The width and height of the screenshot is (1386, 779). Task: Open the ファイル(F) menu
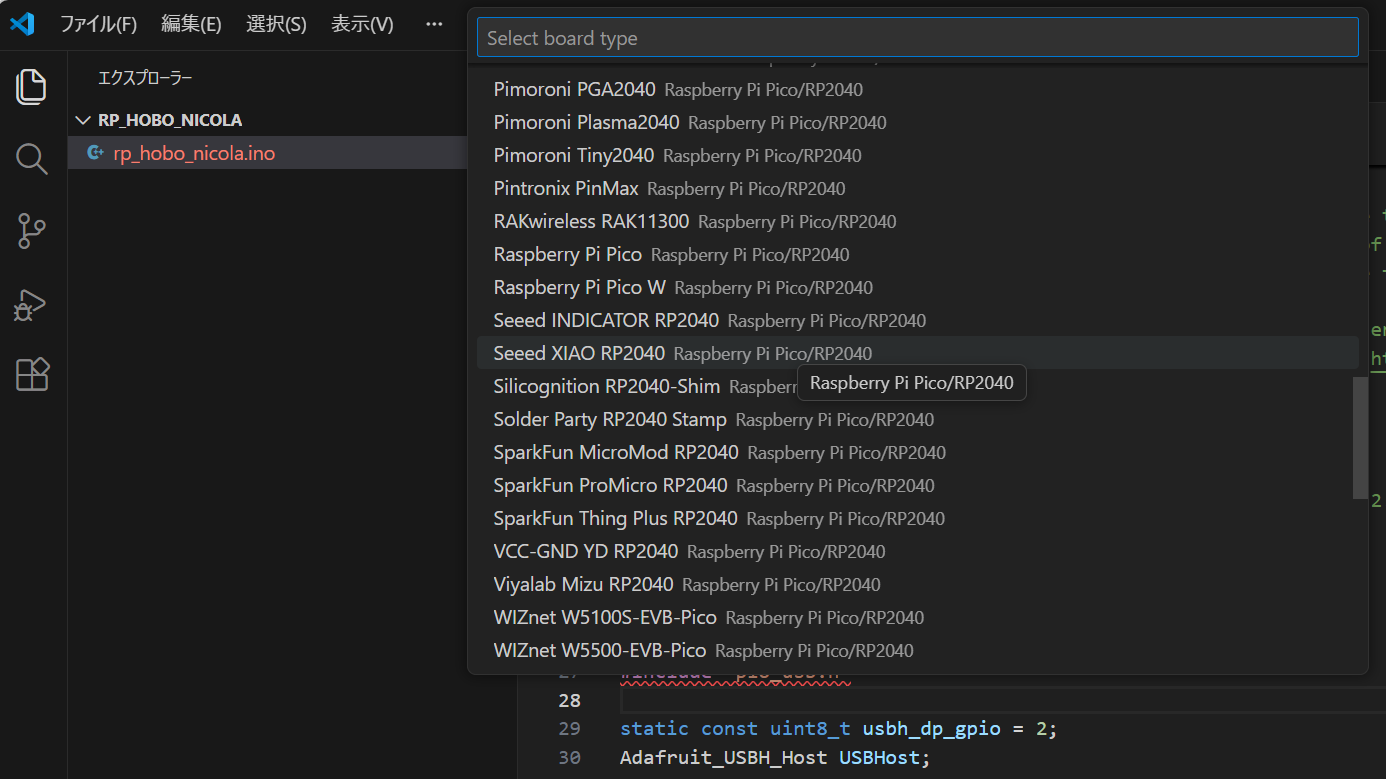coord(98,25)
